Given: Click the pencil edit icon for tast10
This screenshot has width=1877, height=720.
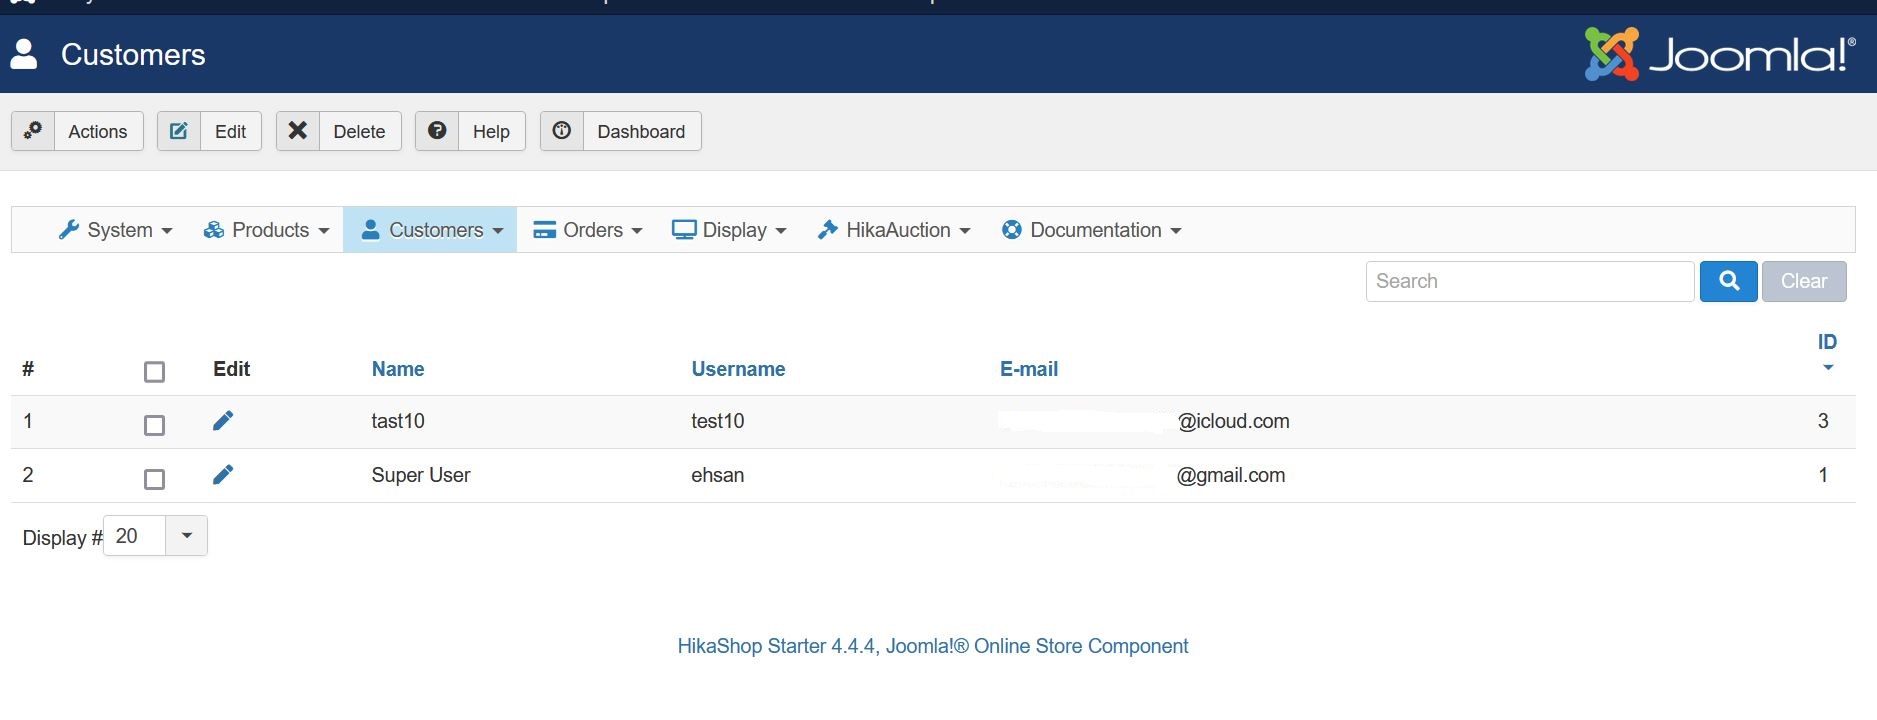Looking at the screenshot, I should pyautogui.click(x=223, y=421).
